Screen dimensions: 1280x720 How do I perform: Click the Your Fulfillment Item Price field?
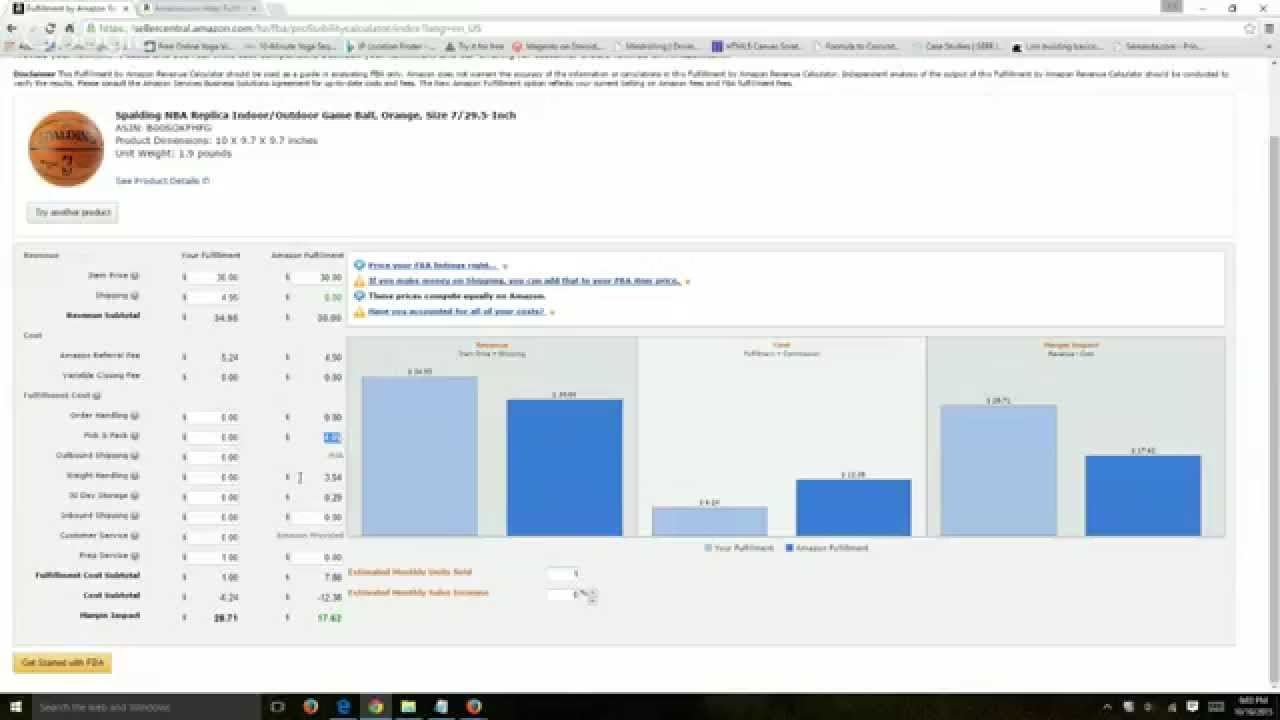215,277
